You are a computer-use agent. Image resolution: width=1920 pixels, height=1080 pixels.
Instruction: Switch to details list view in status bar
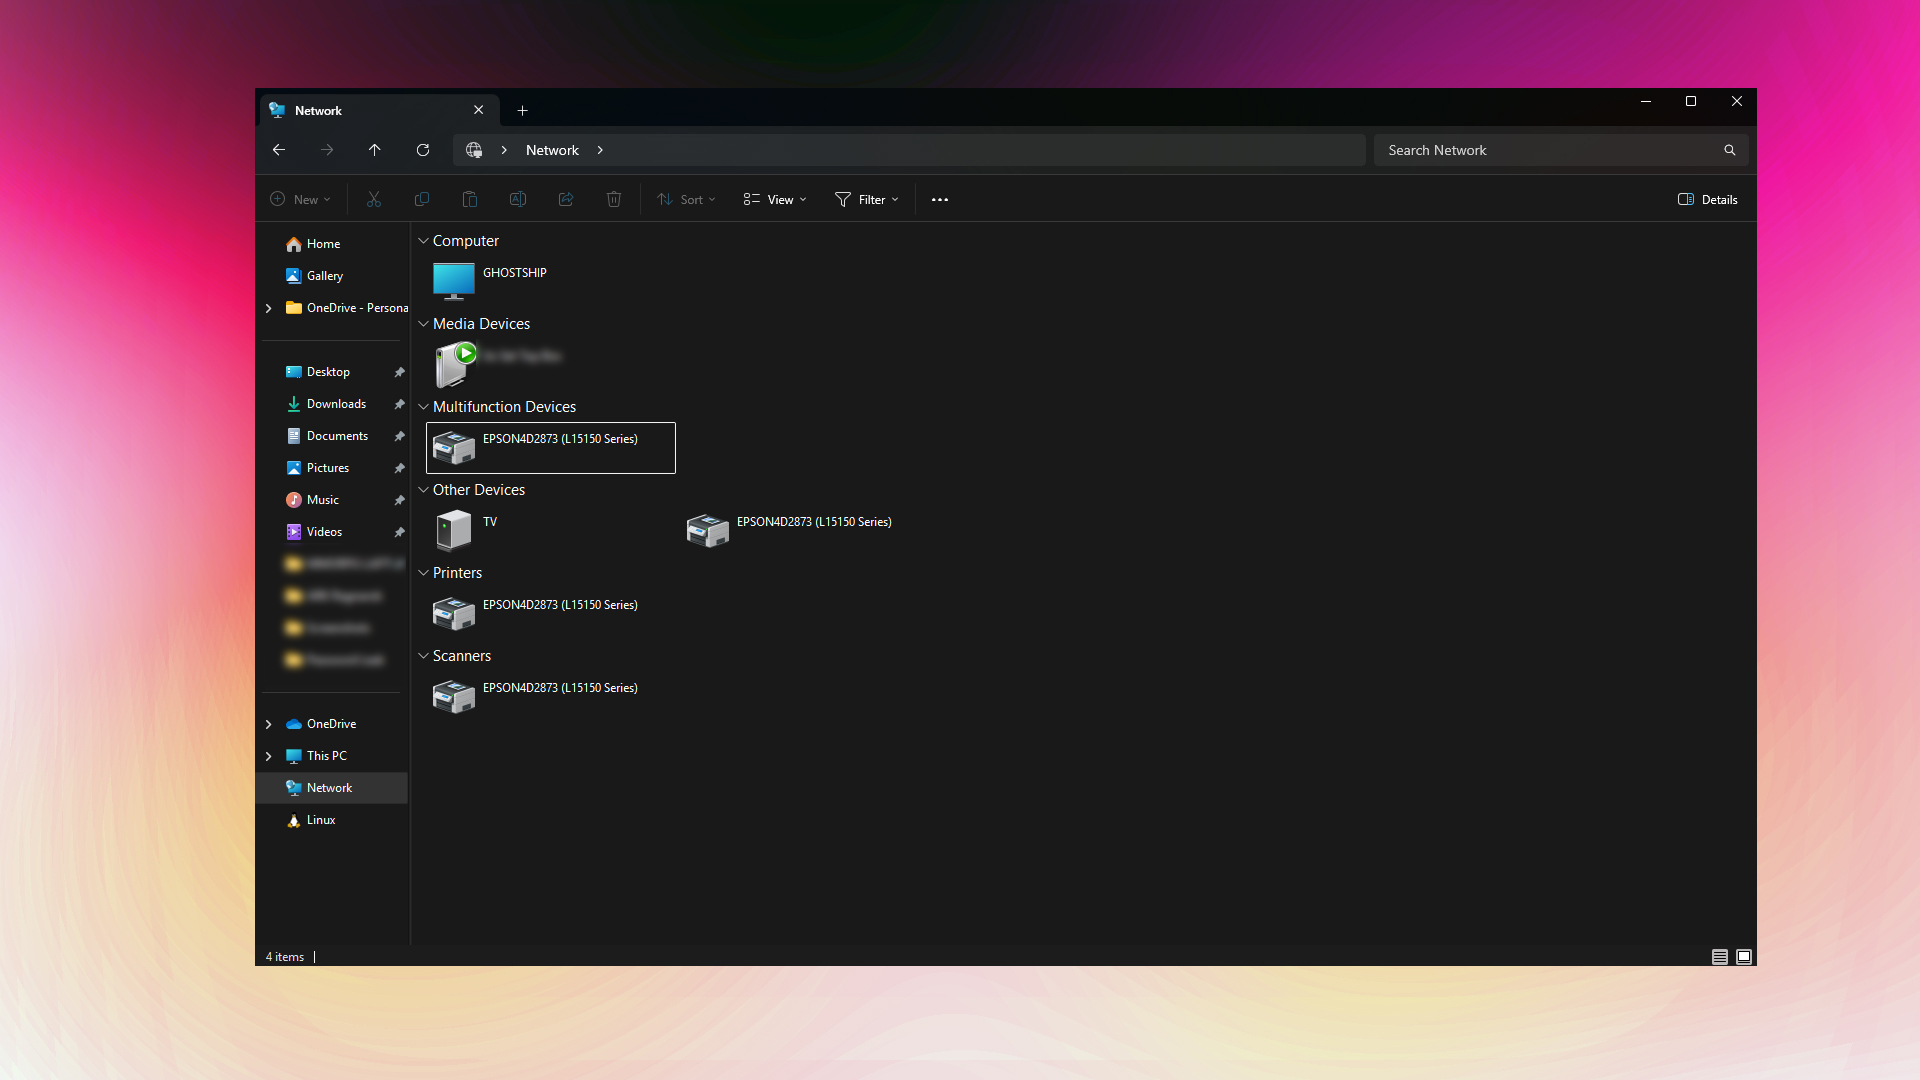click(x=1719, y=957)
